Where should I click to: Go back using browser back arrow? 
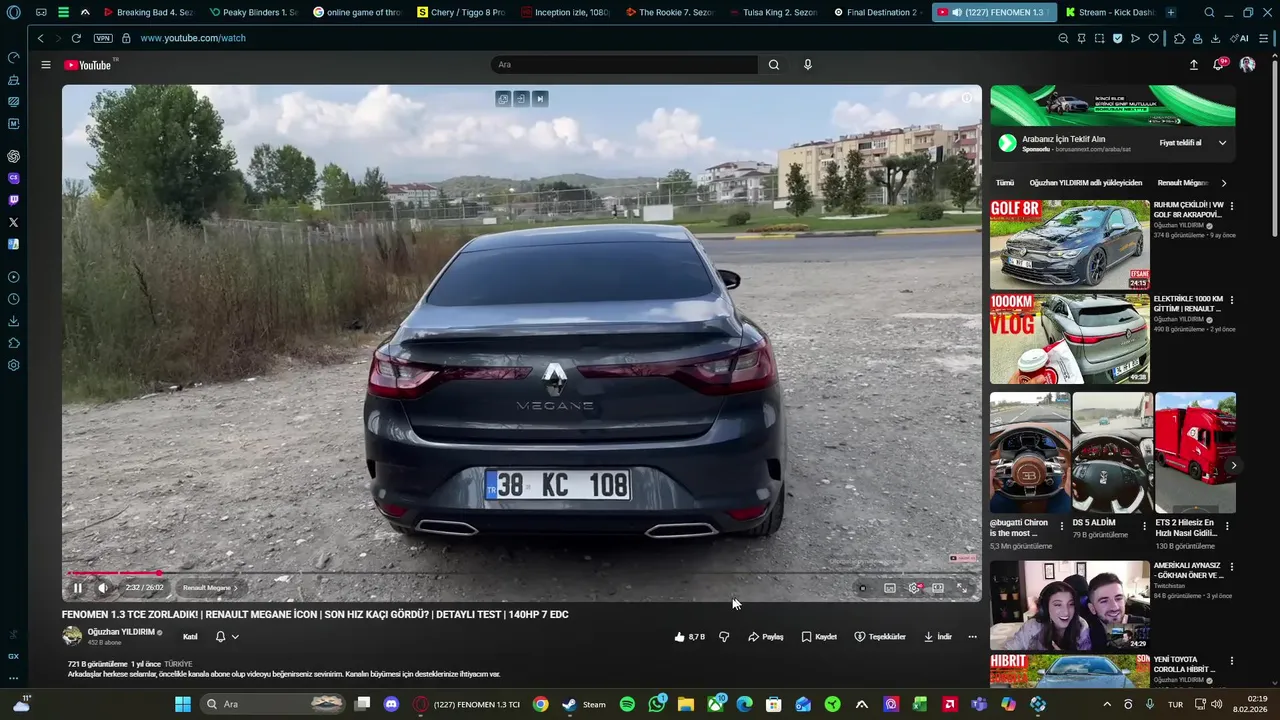pyautogui.click(x=40, y=38)
